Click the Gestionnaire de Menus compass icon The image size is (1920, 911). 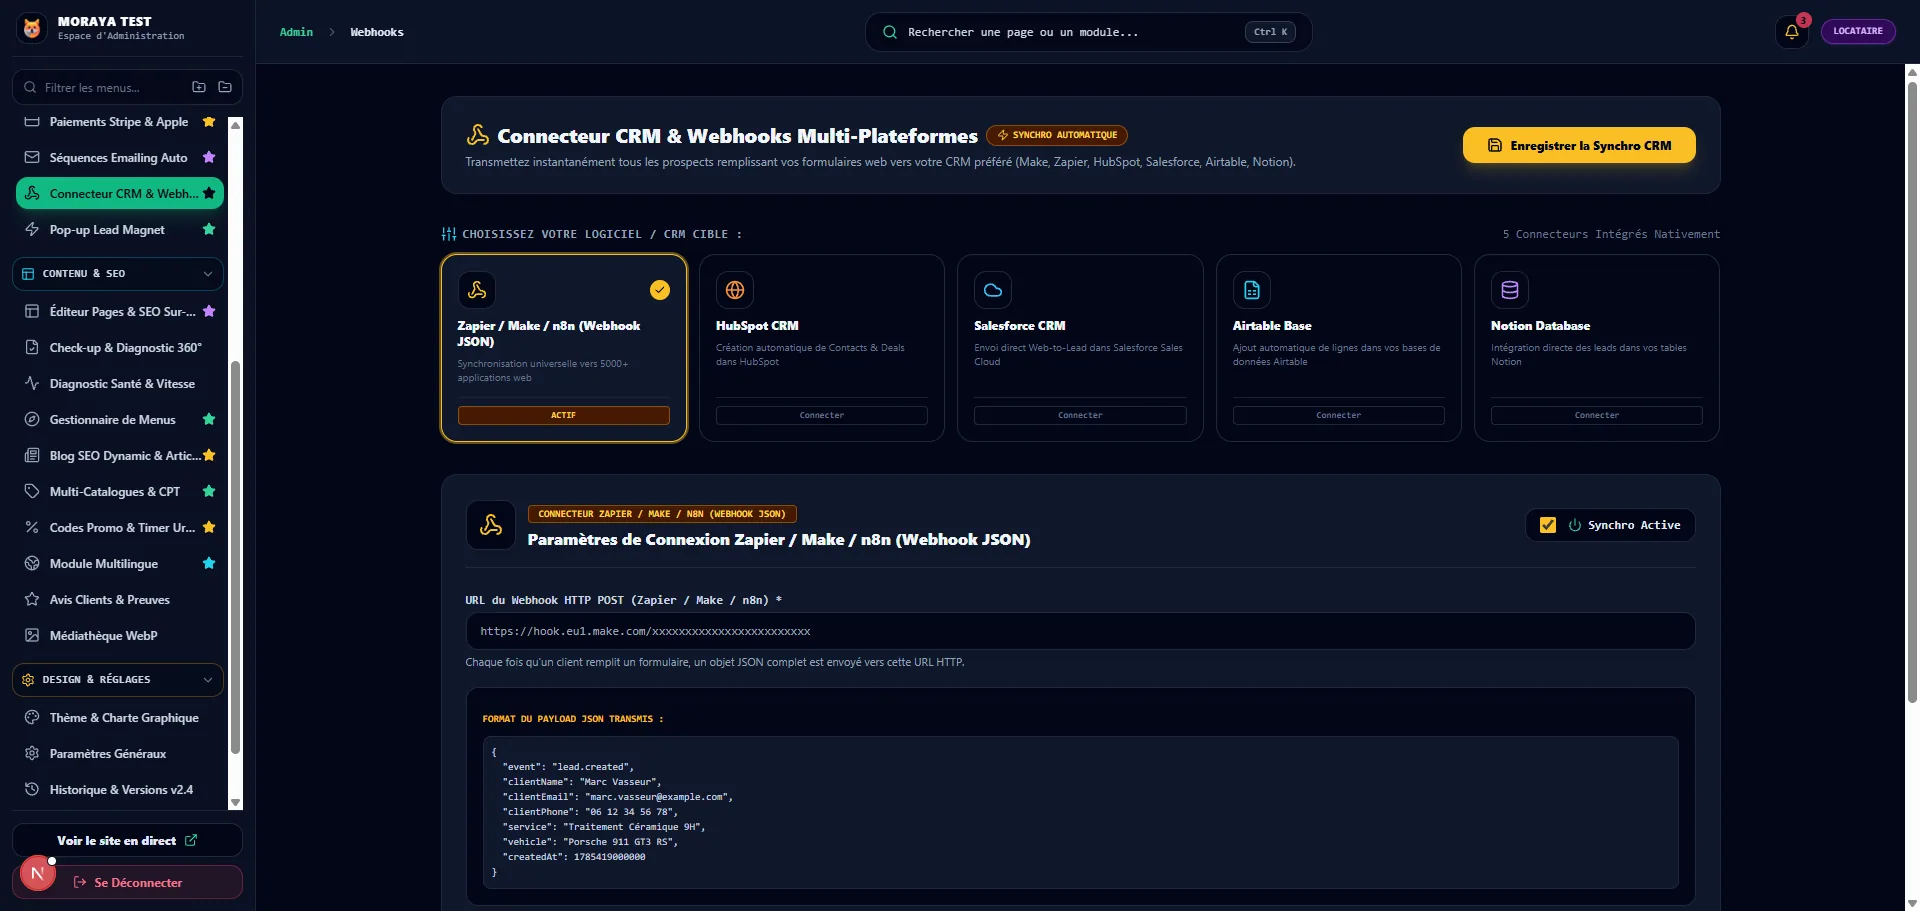tap(32, 420)
